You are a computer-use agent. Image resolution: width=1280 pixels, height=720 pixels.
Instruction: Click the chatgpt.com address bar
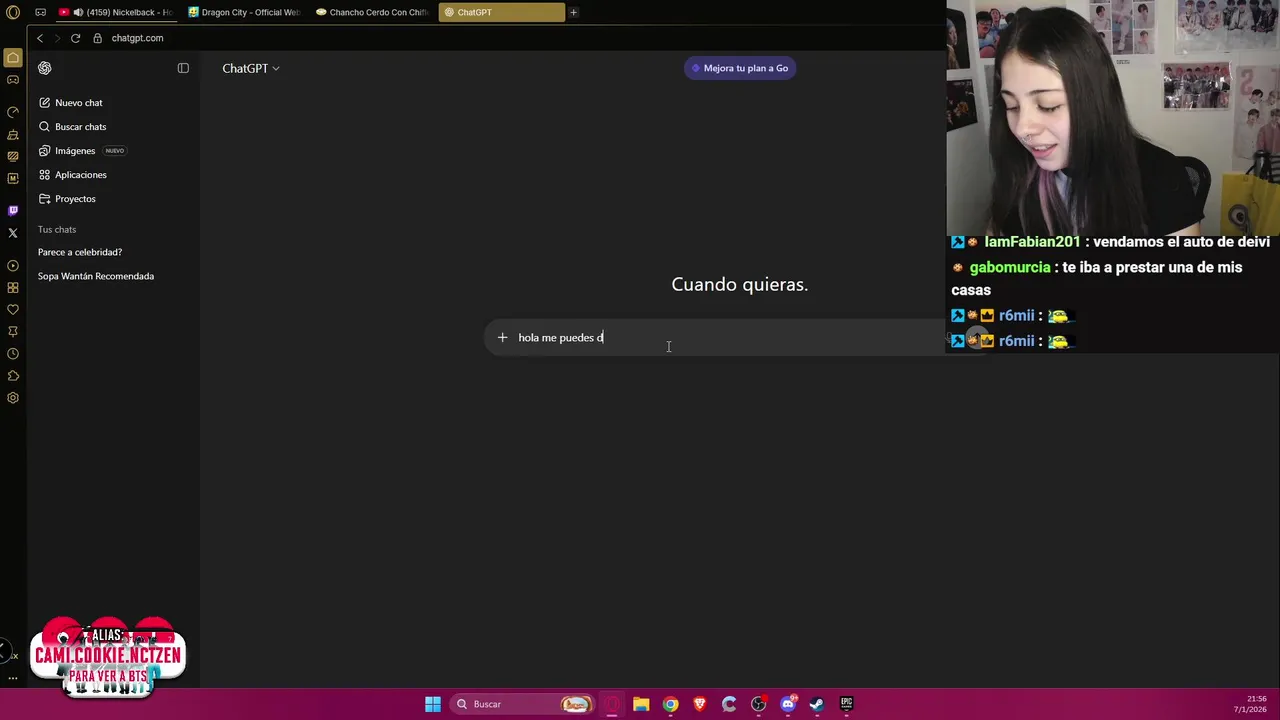137,38
